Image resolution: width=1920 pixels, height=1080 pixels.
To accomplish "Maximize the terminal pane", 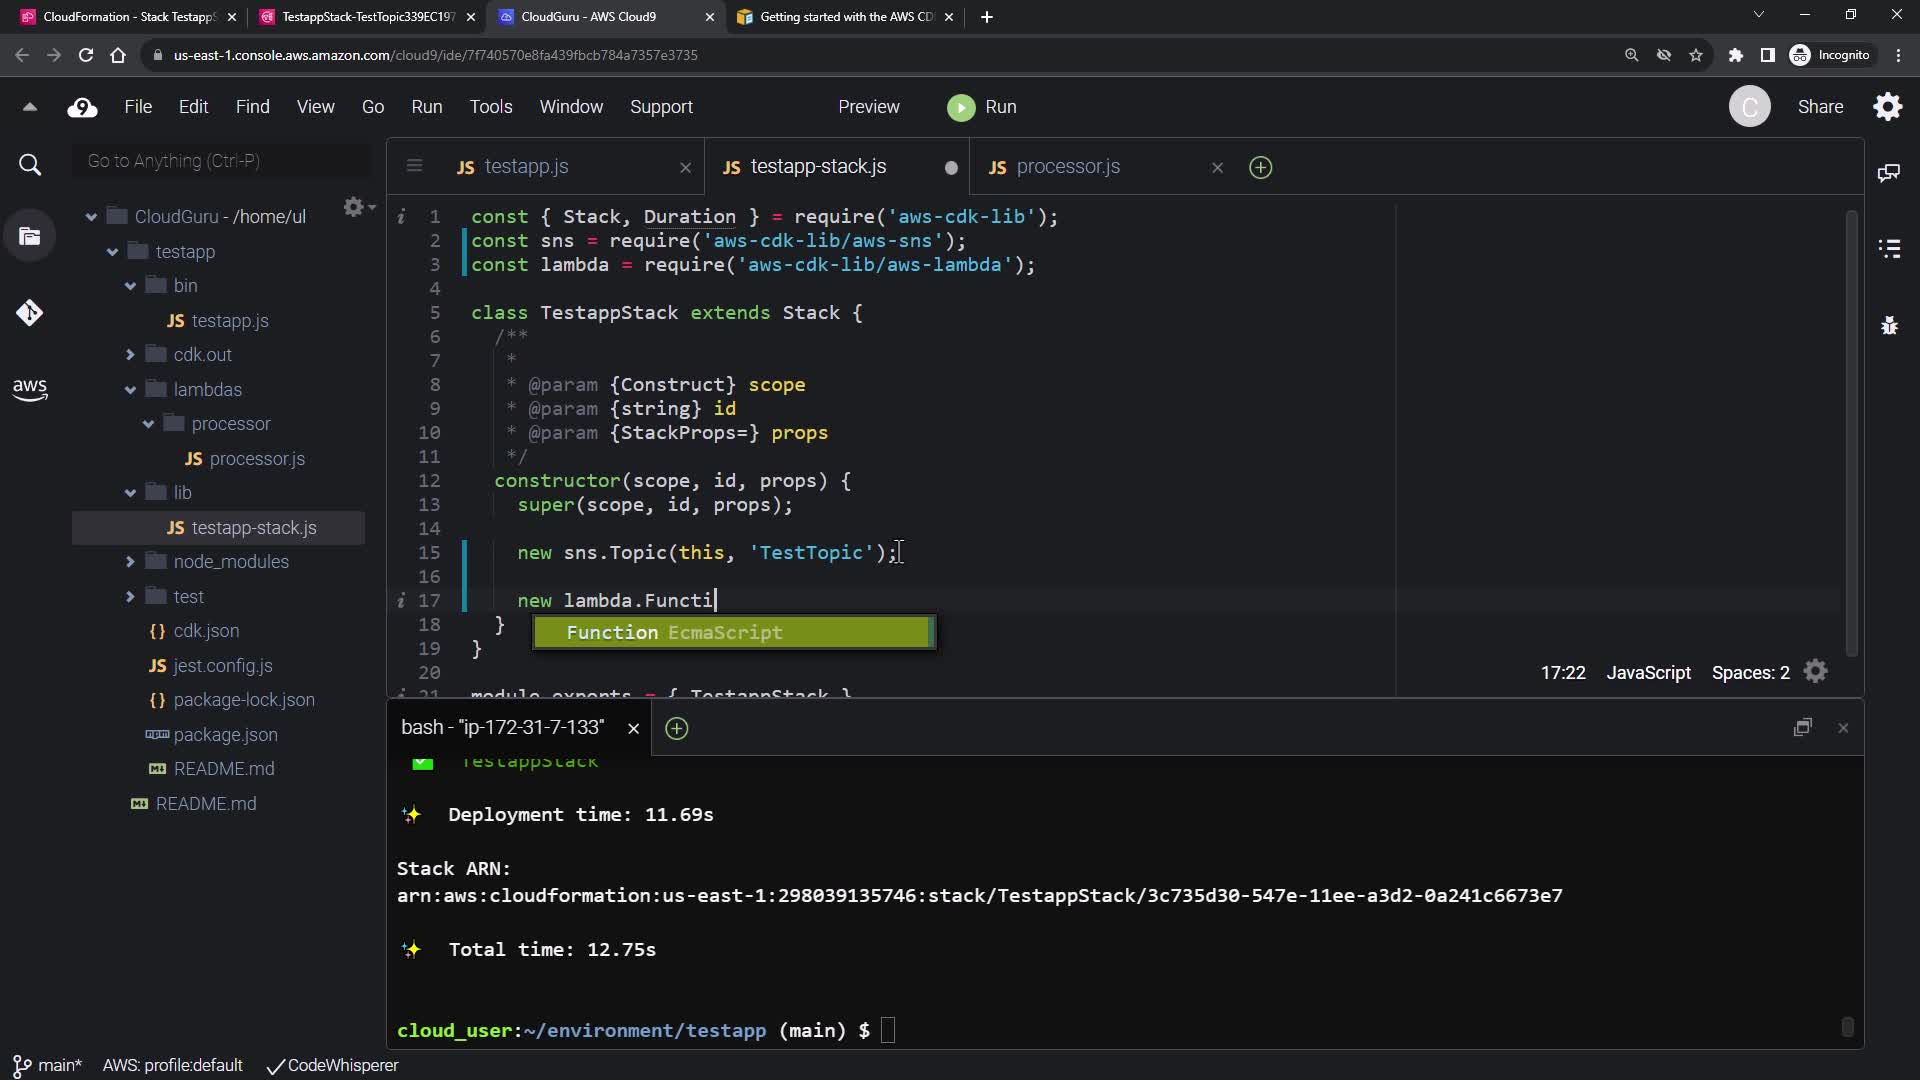I will click(x=1802, y=728).
